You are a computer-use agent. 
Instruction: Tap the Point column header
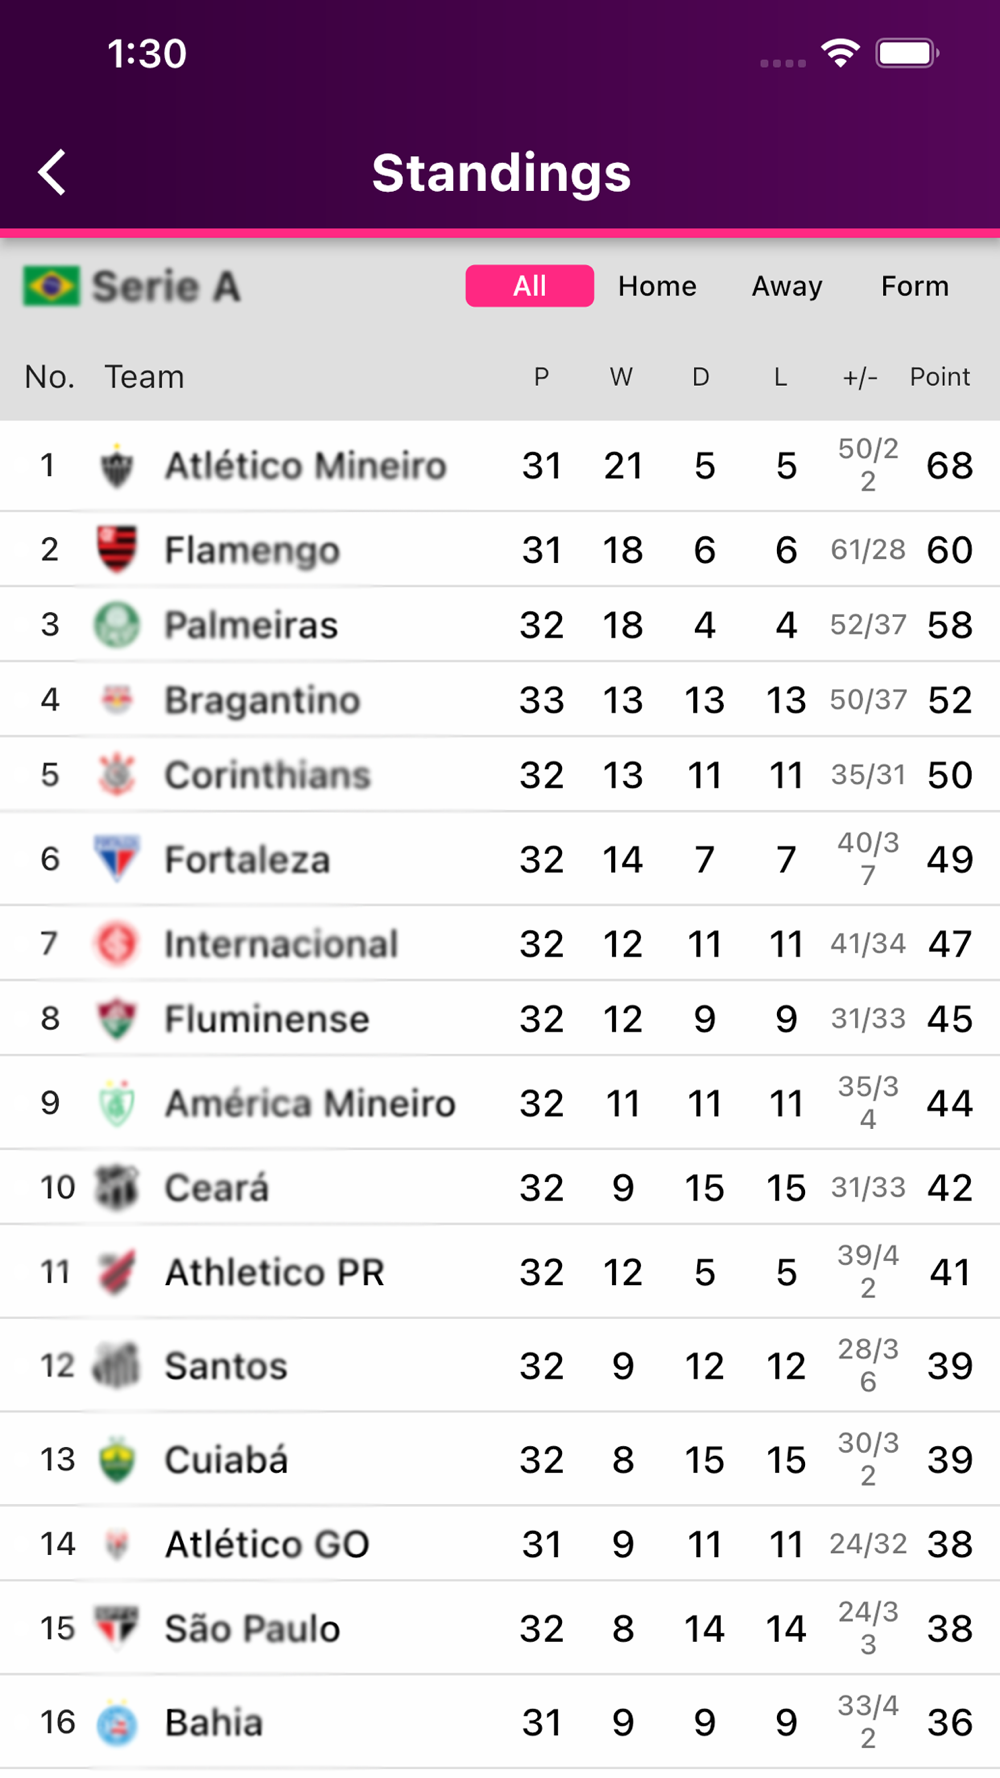click(x=940, y=377)
